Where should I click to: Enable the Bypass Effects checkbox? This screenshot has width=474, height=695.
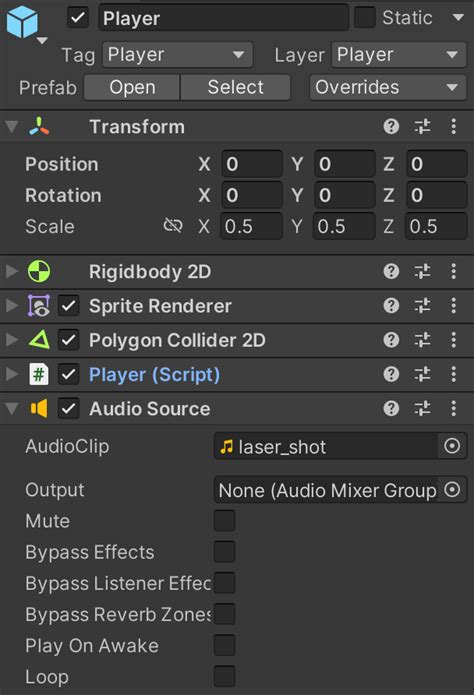[224, 552]
